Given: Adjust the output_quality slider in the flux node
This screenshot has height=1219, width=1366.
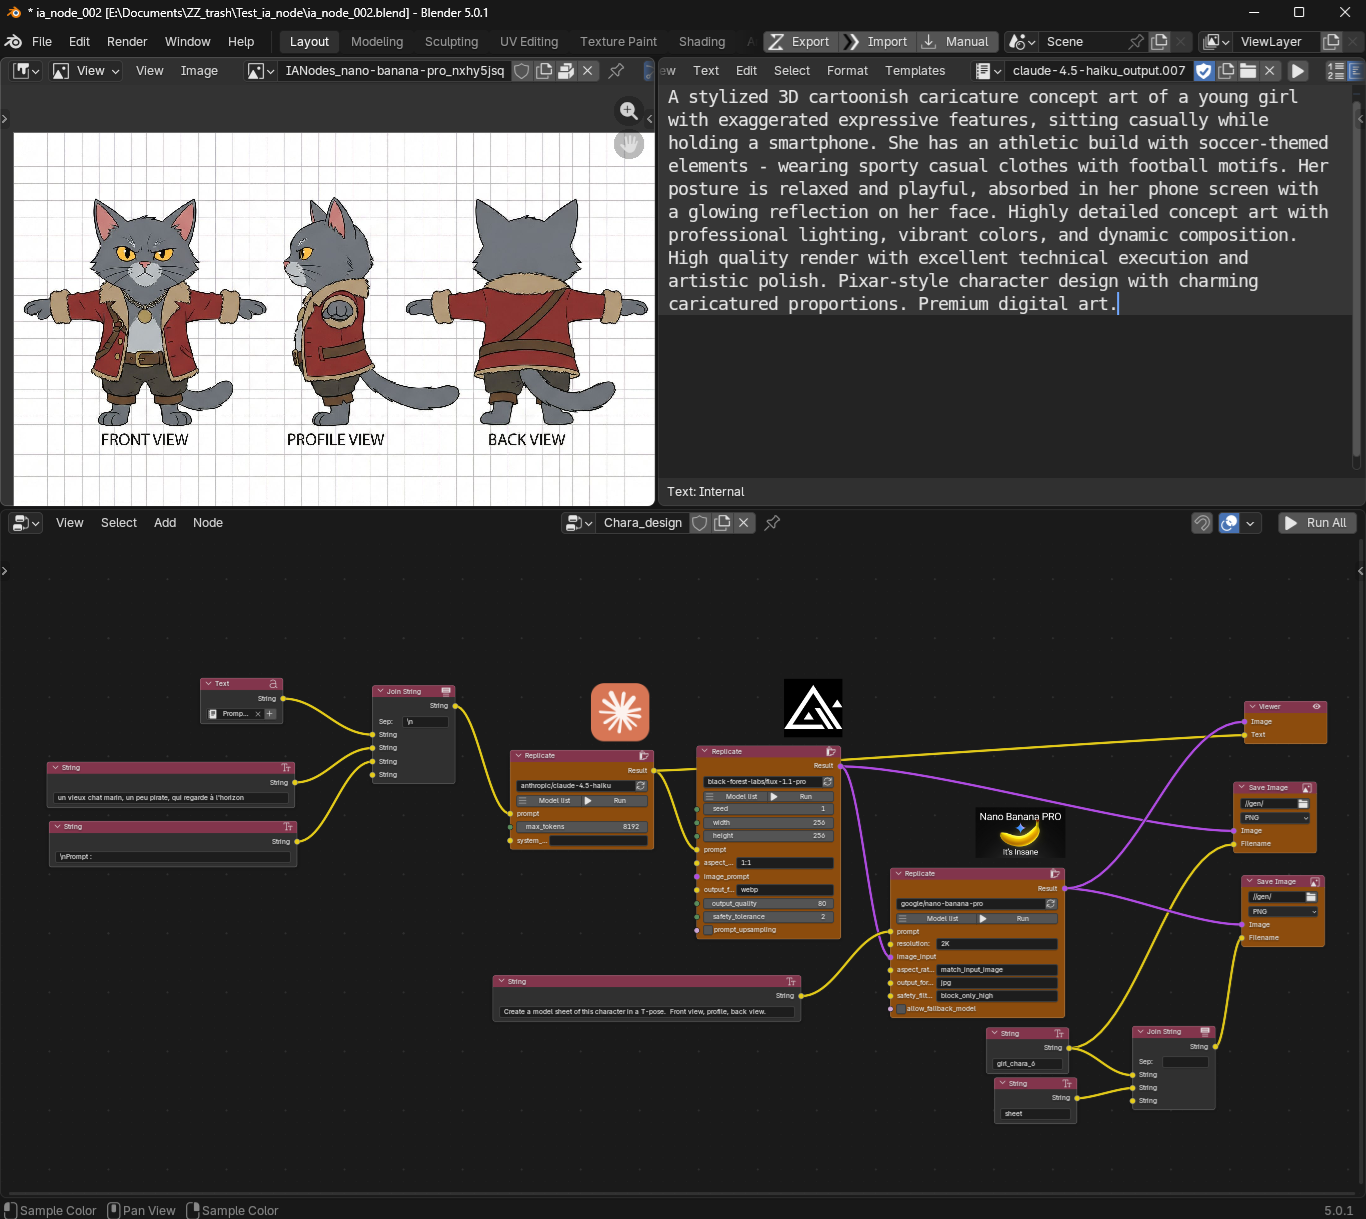Looking at the screenshot, I should click(768, 904).
